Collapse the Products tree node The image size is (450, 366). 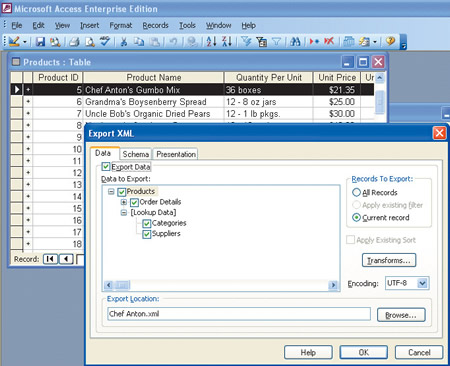(111, 192)
